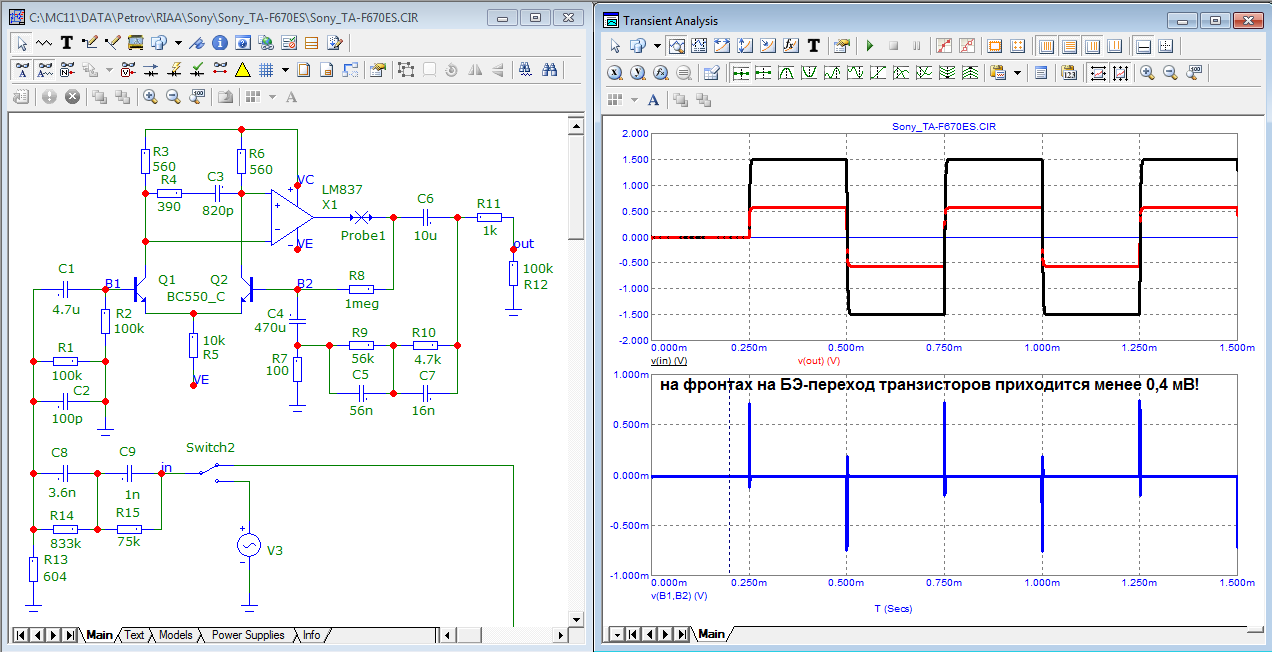Expand dropdown next to analysis window icon
1272x652 pixels.
pyautogui.click(x=657, y=46)
